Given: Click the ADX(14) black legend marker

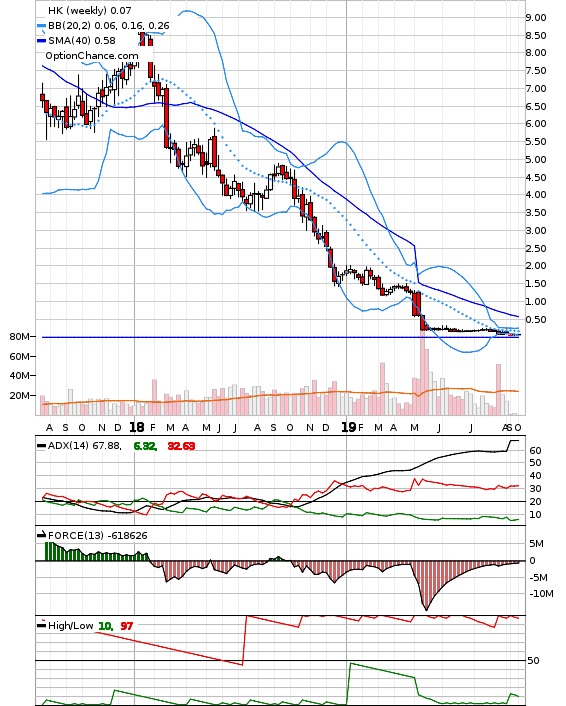Looking at the screenshot, I should (41, 446).
